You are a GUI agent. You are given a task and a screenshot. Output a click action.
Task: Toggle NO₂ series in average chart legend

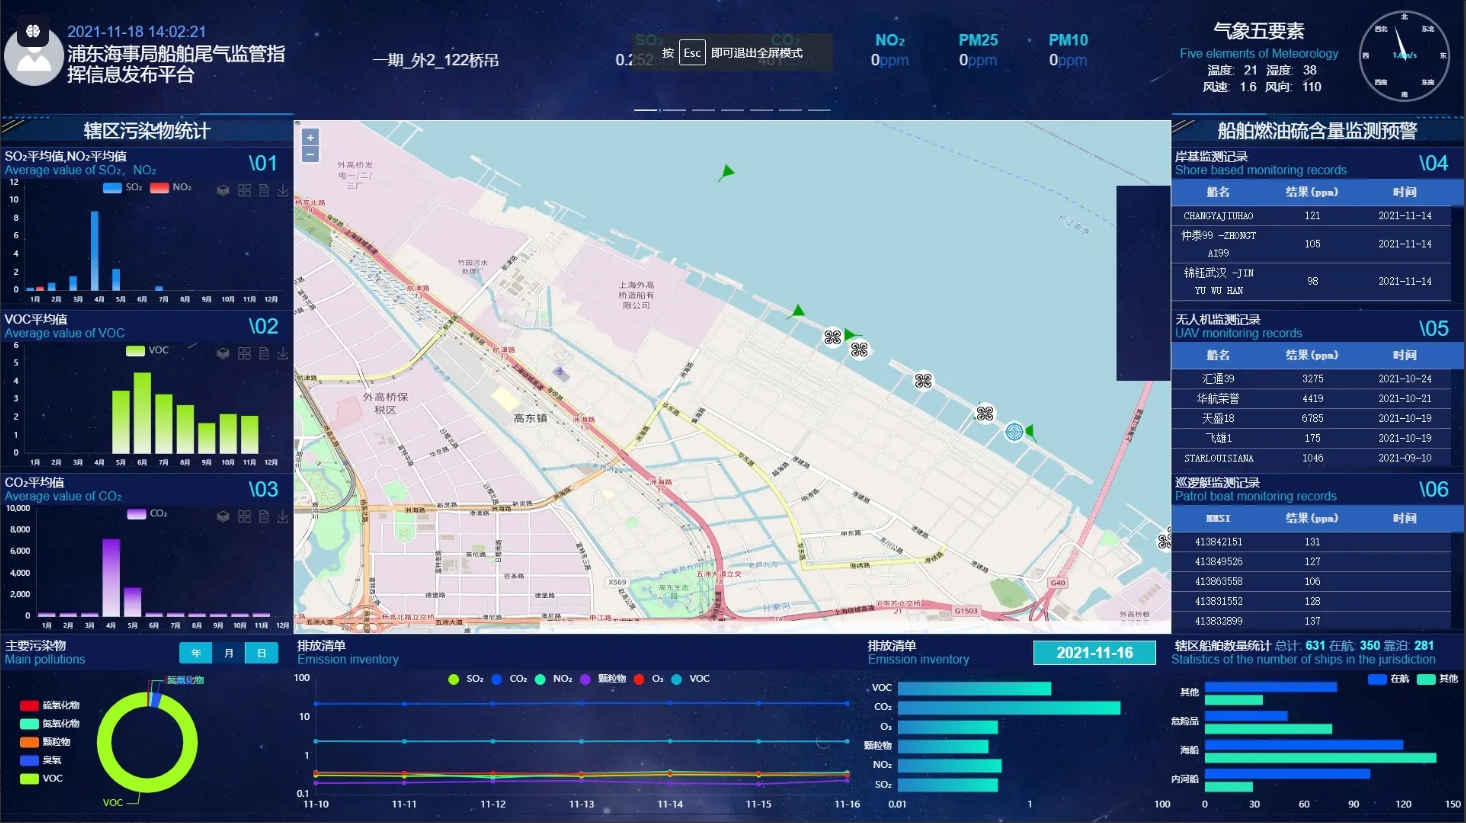tap(171, 187)
